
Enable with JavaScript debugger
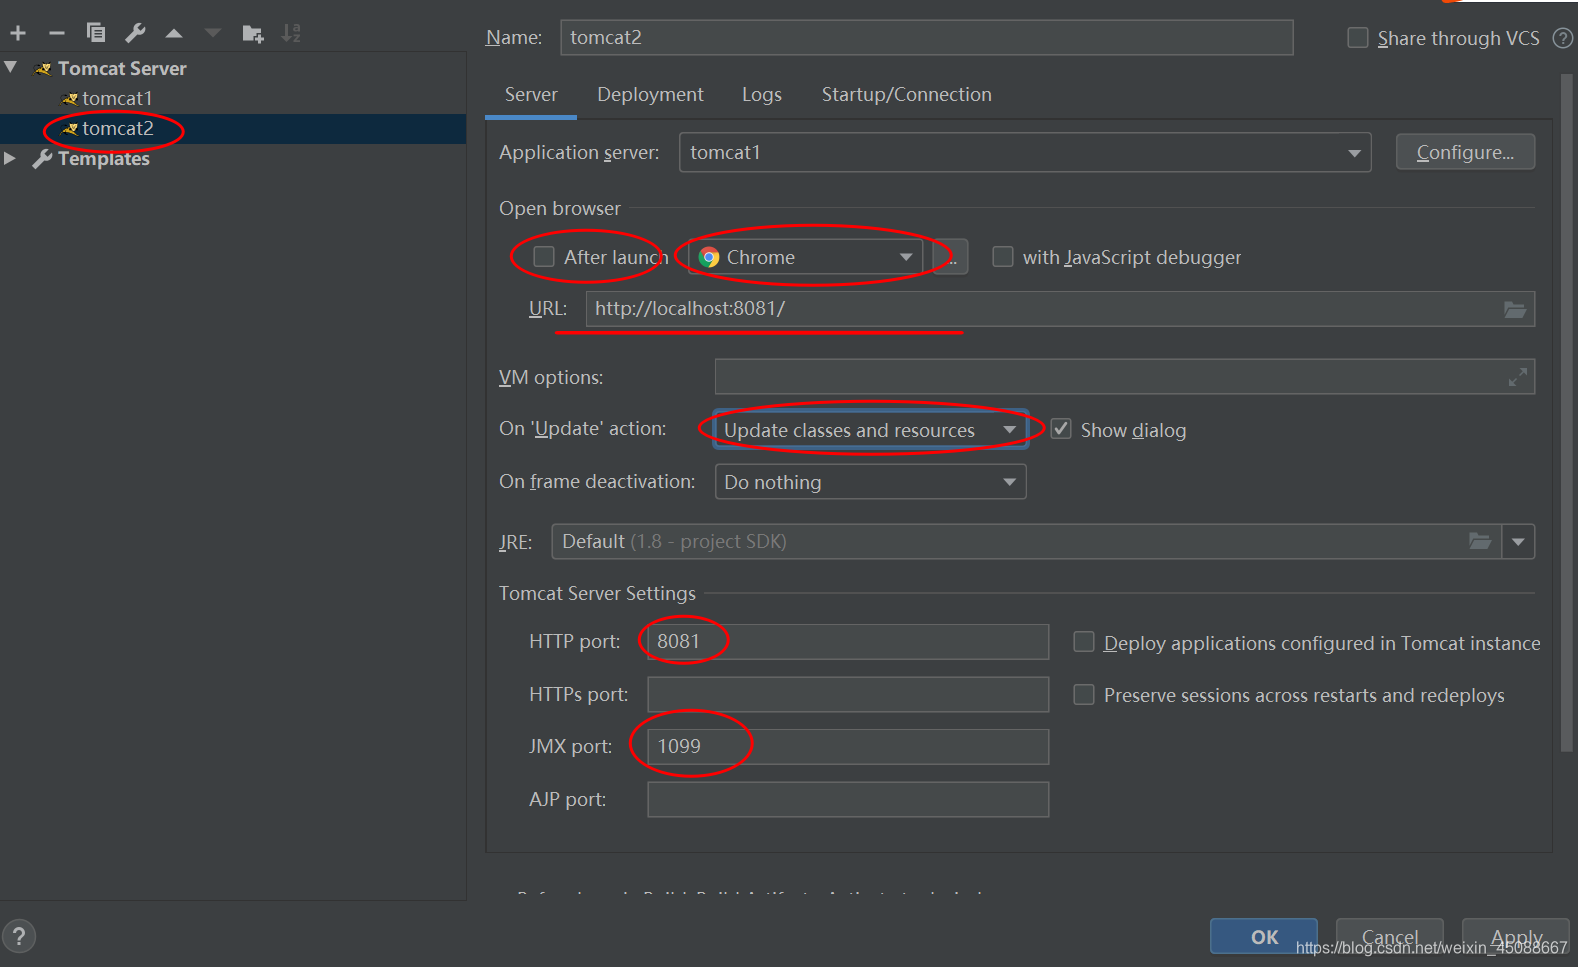point(1002,257)
